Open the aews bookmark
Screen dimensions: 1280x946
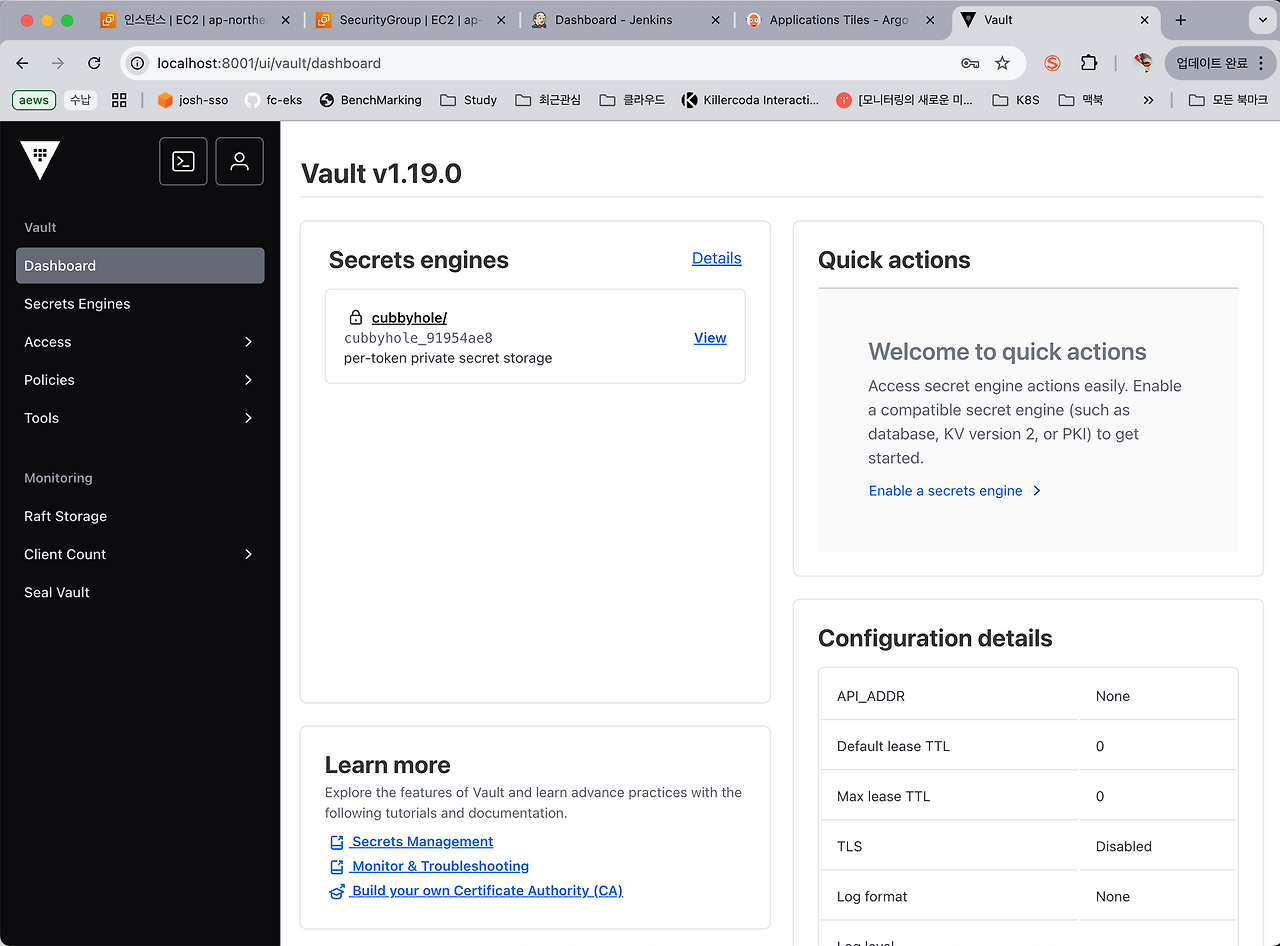coord(34,100)
